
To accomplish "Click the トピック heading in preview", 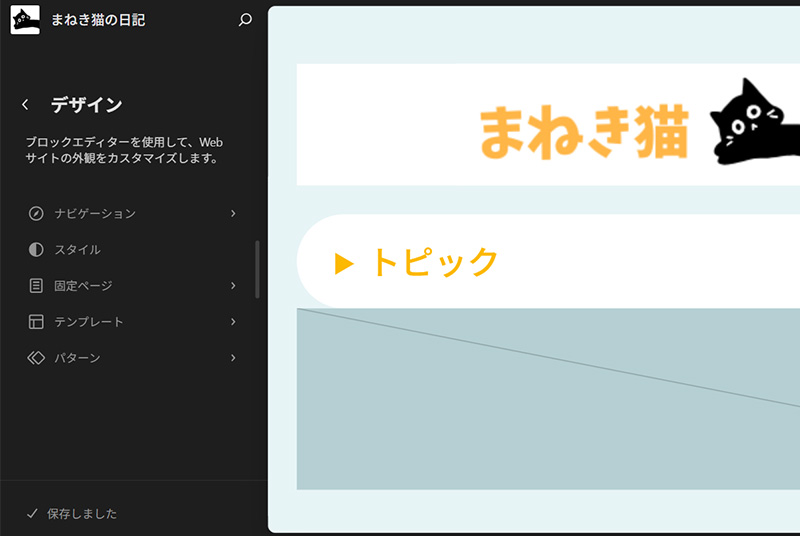I will (434, 262).
